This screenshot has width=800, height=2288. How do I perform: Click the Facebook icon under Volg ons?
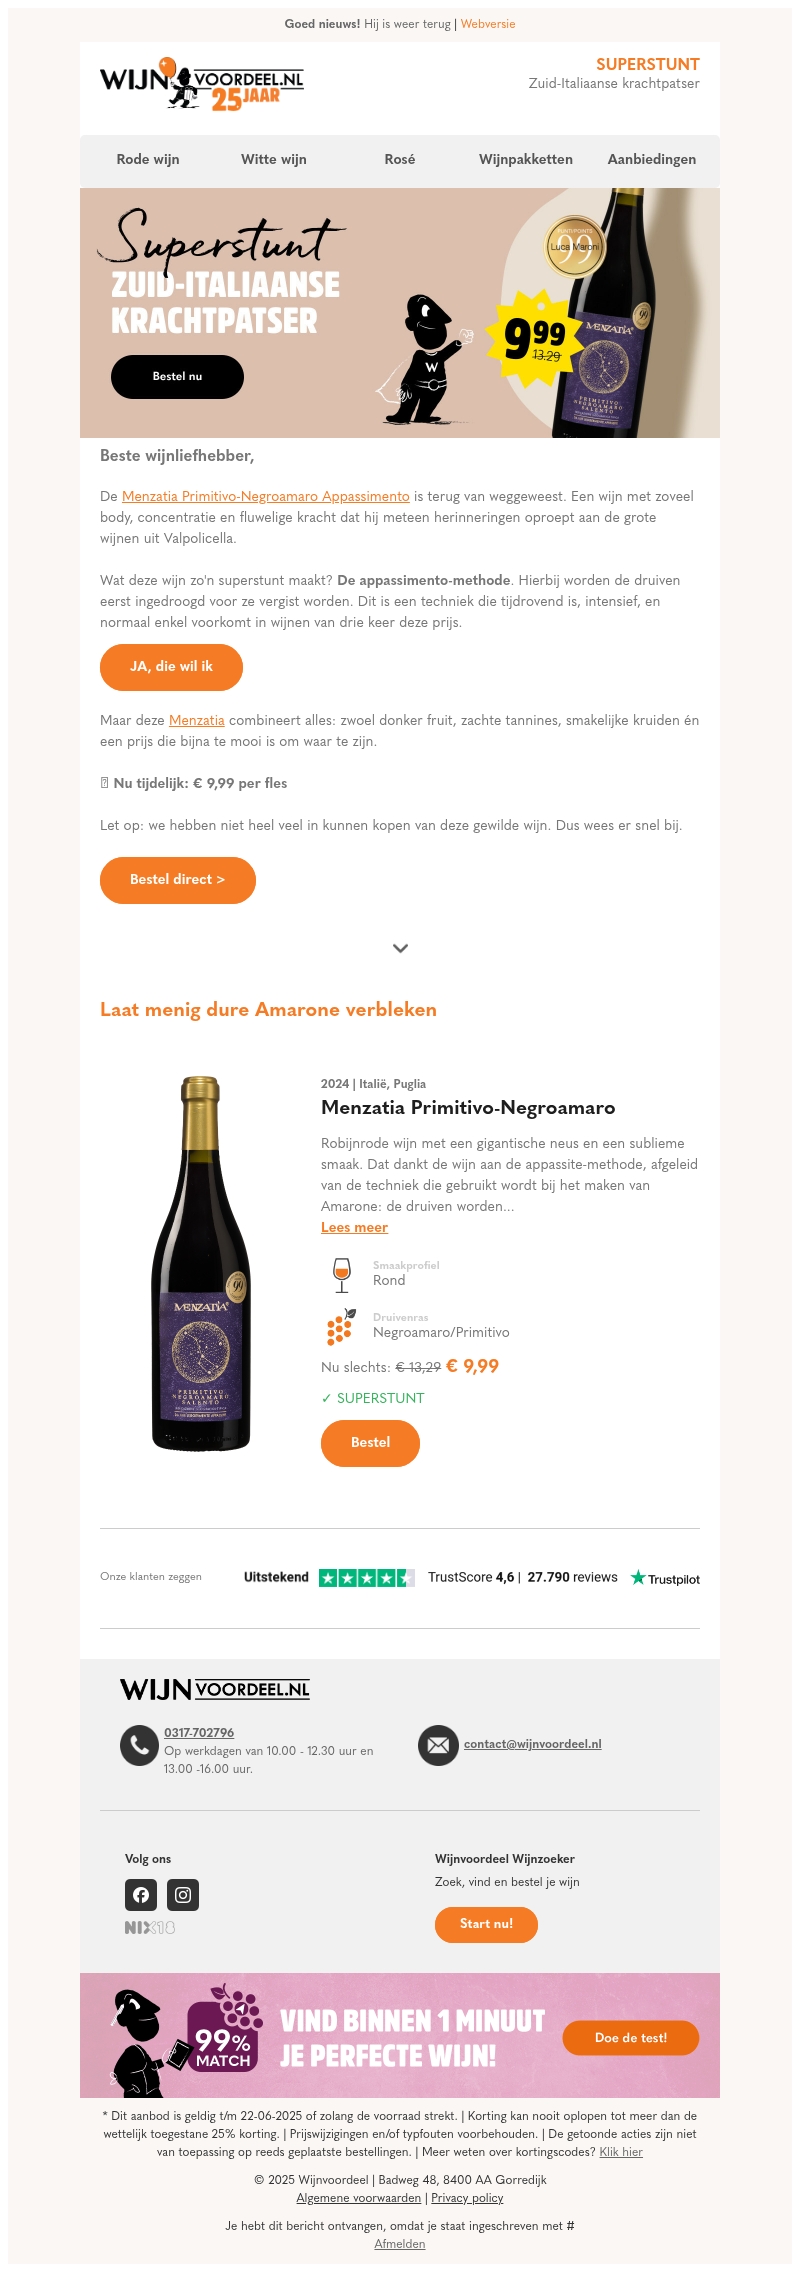coord(141,1894)
